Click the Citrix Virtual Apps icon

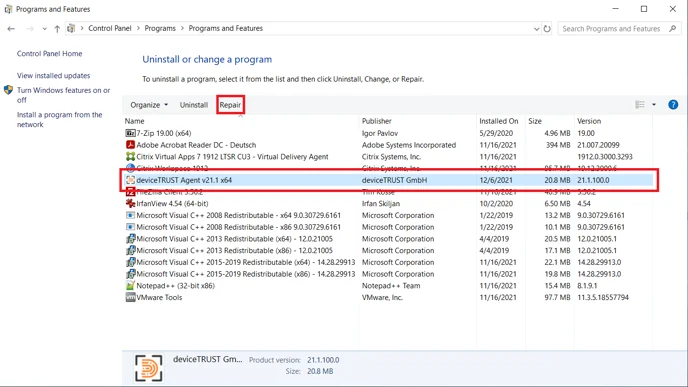point(130,157)
